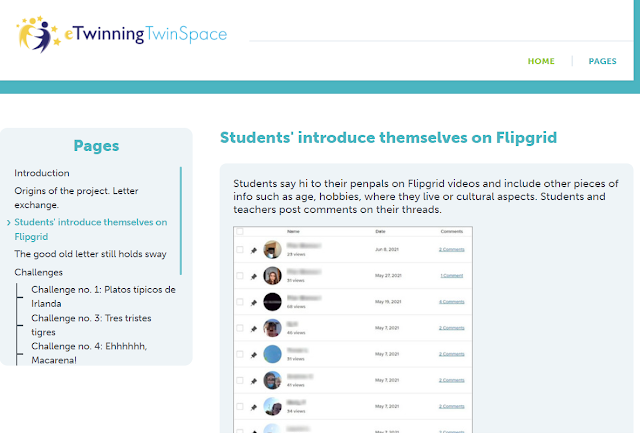Go to the HOME menu item

coord(541,61)
